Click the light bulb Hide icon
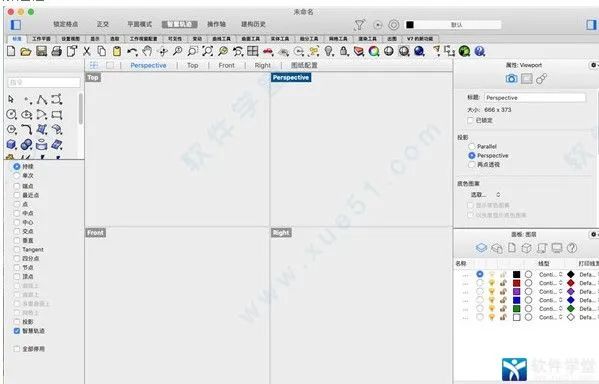 tap(329, 51)
